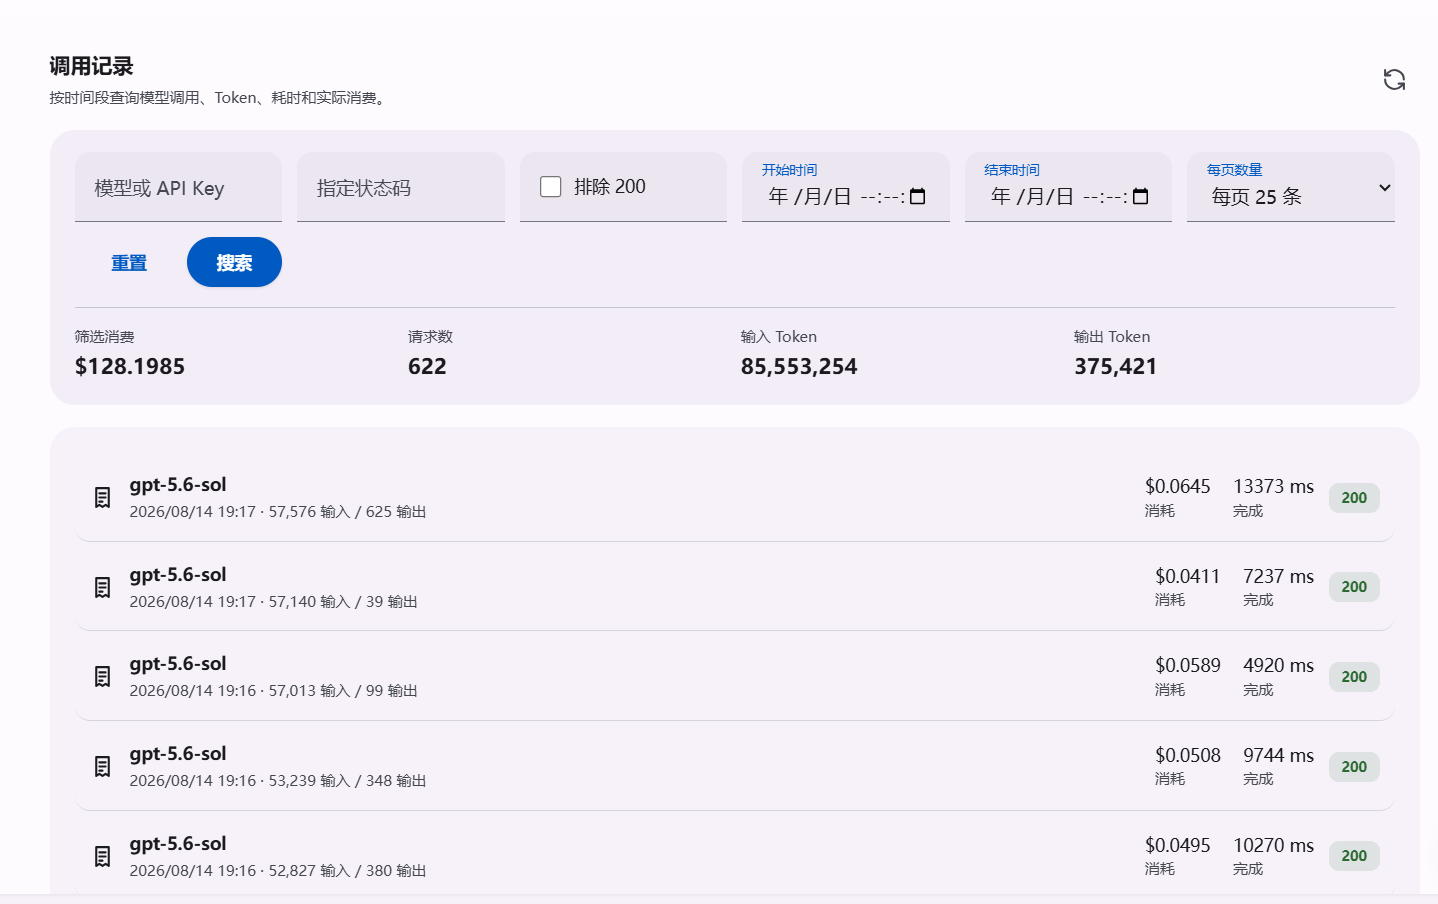
Task: Open the calendar picker in 结束时间
Action: [x=1141, y=196]
